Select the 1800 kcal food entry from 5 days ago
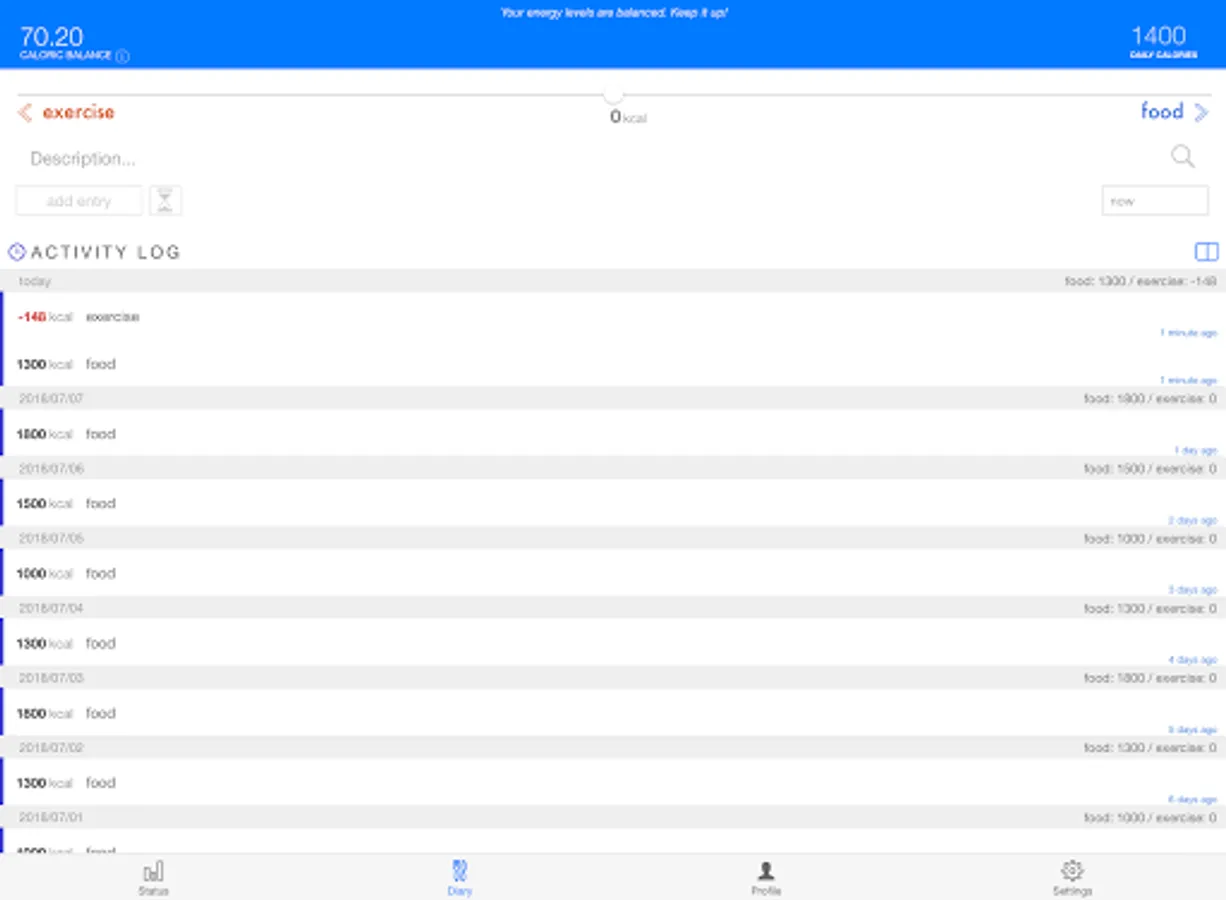The height and width of the screenshot is (900, 1226). 613,713
